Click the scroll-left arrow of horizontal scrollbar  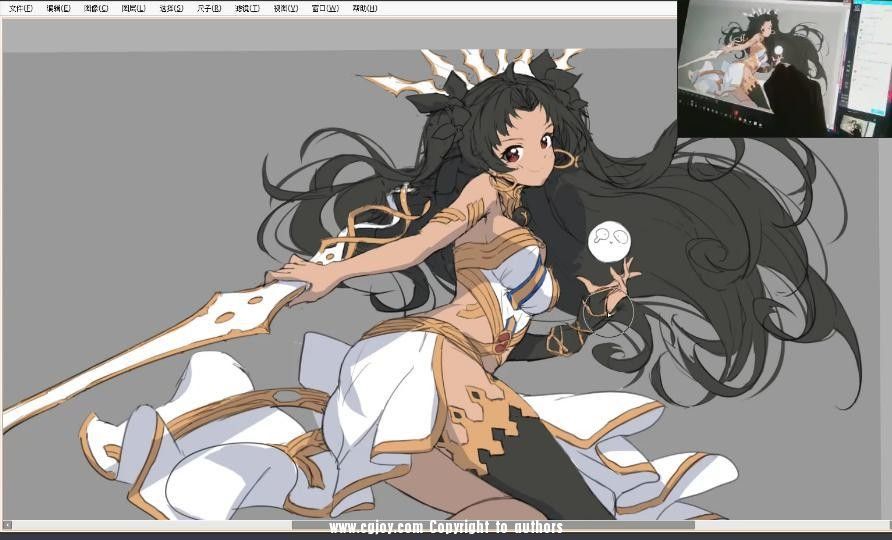pos(7,525)
